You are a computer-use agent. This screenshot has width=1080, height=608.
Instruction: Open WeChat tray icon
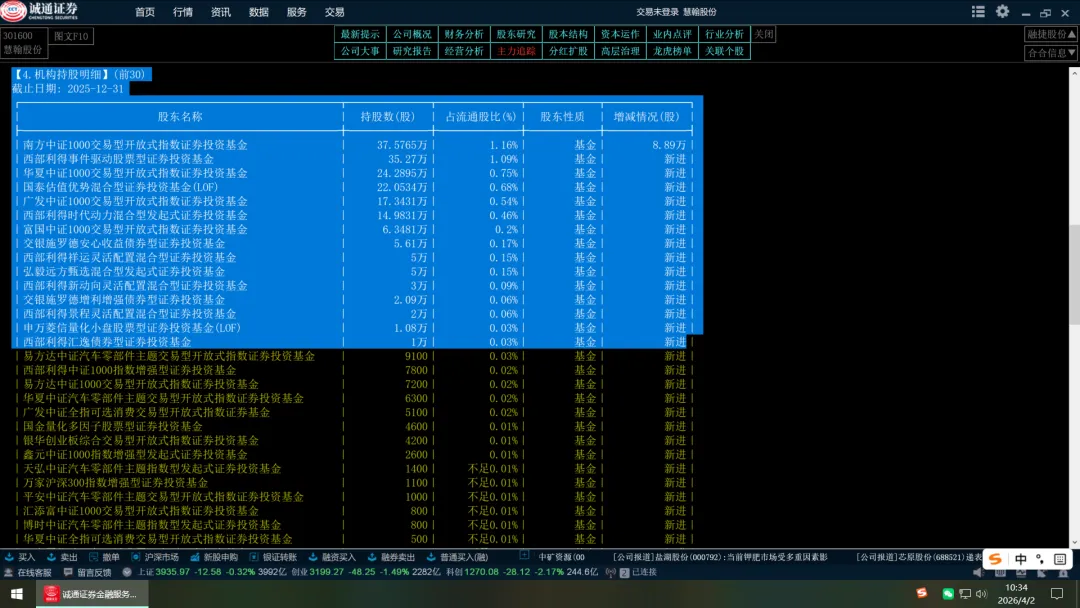(x=948, y=594)
